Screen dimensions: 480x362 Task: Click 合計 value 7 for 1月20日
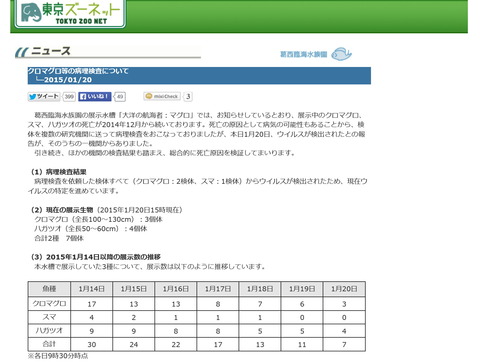pyautogui.click(x=344, y=344)
